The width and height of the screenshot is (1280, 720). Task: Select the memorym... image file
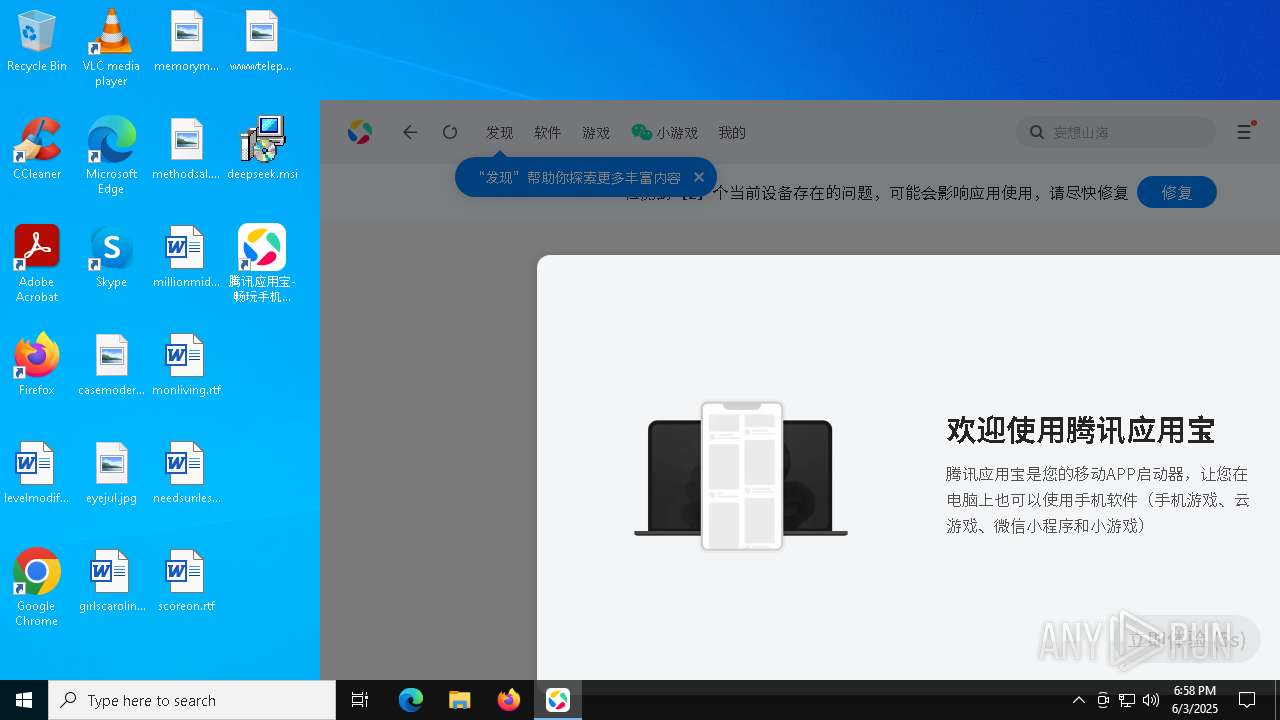click(x=186, y=41)
